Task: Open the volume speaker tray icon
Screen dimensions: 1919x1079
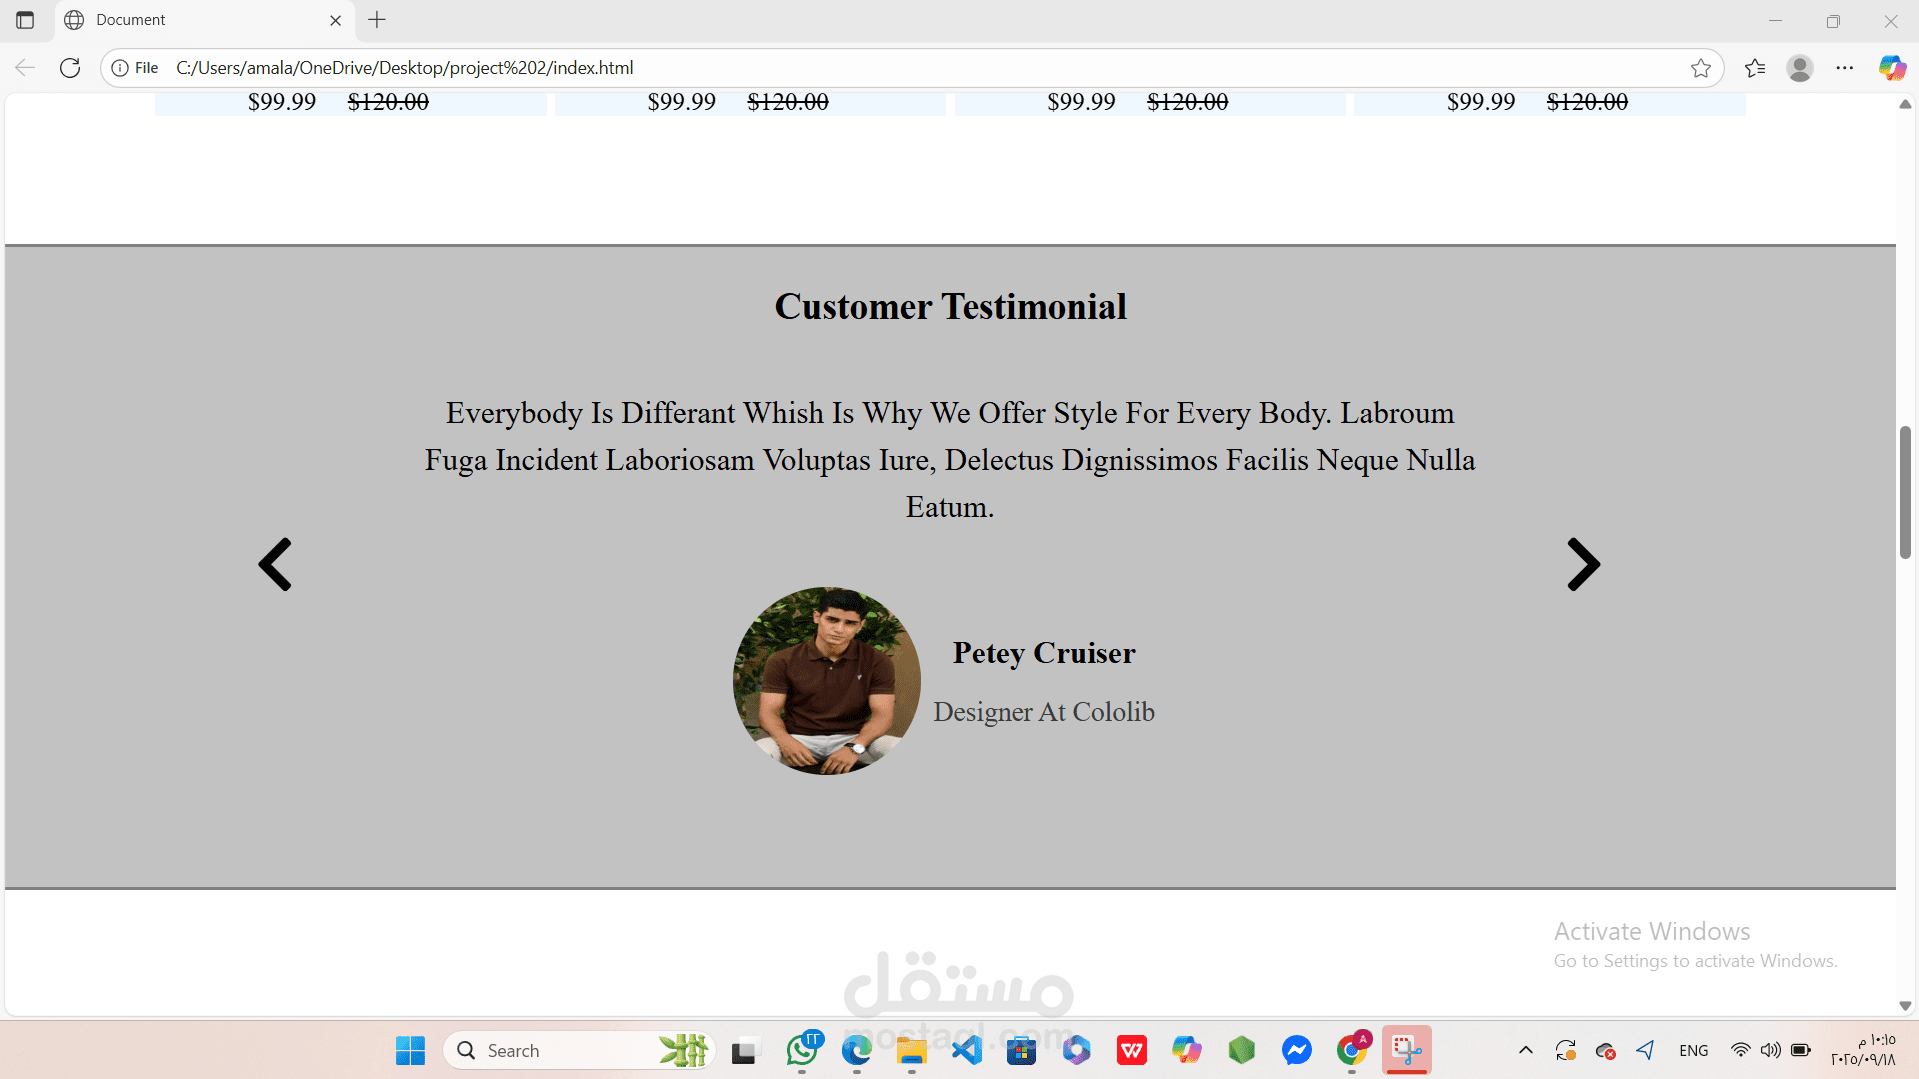Action: 1771,1051
